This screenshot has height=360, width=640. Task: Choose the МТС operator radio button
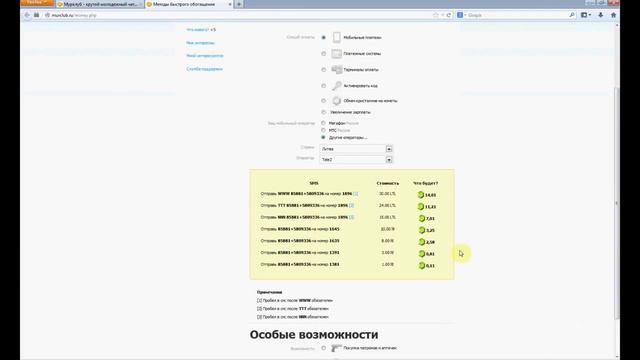(323, 130)
